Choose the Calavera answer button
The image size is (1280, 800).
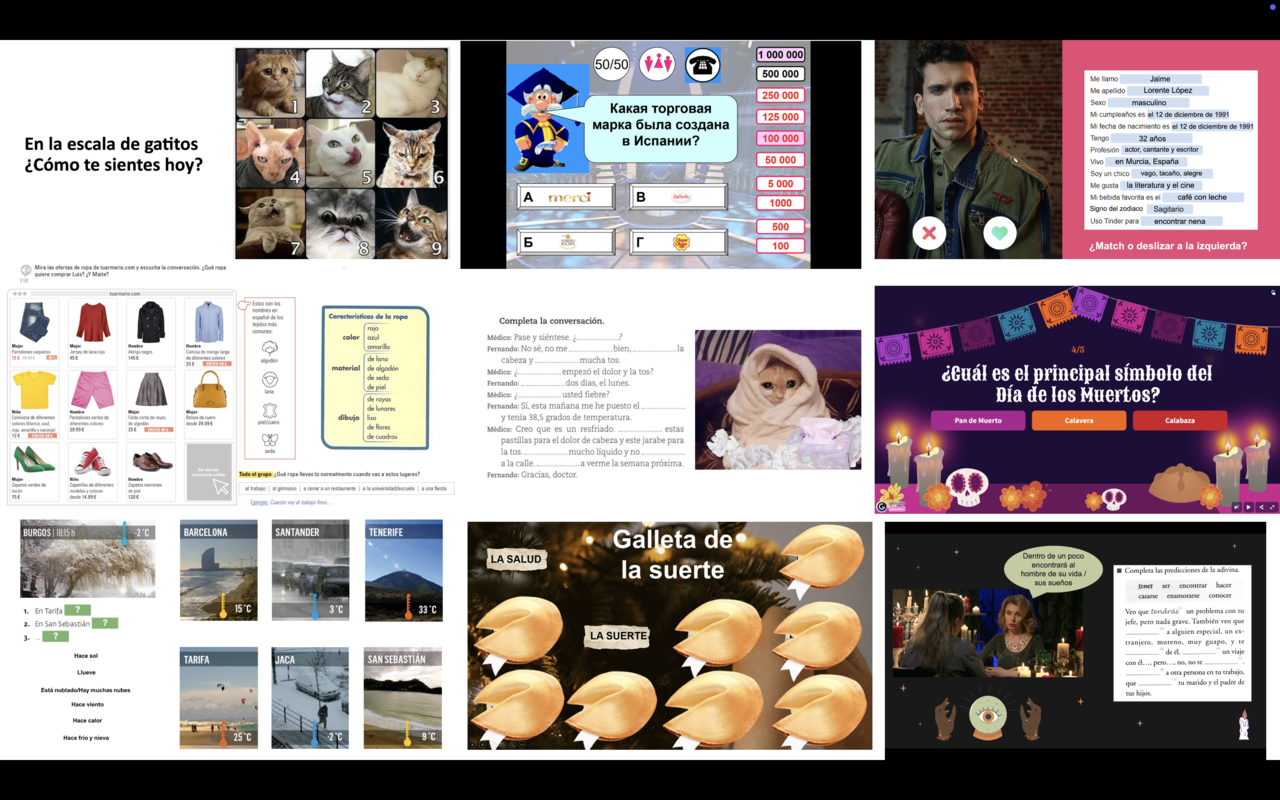click(x=1078, y=421)
